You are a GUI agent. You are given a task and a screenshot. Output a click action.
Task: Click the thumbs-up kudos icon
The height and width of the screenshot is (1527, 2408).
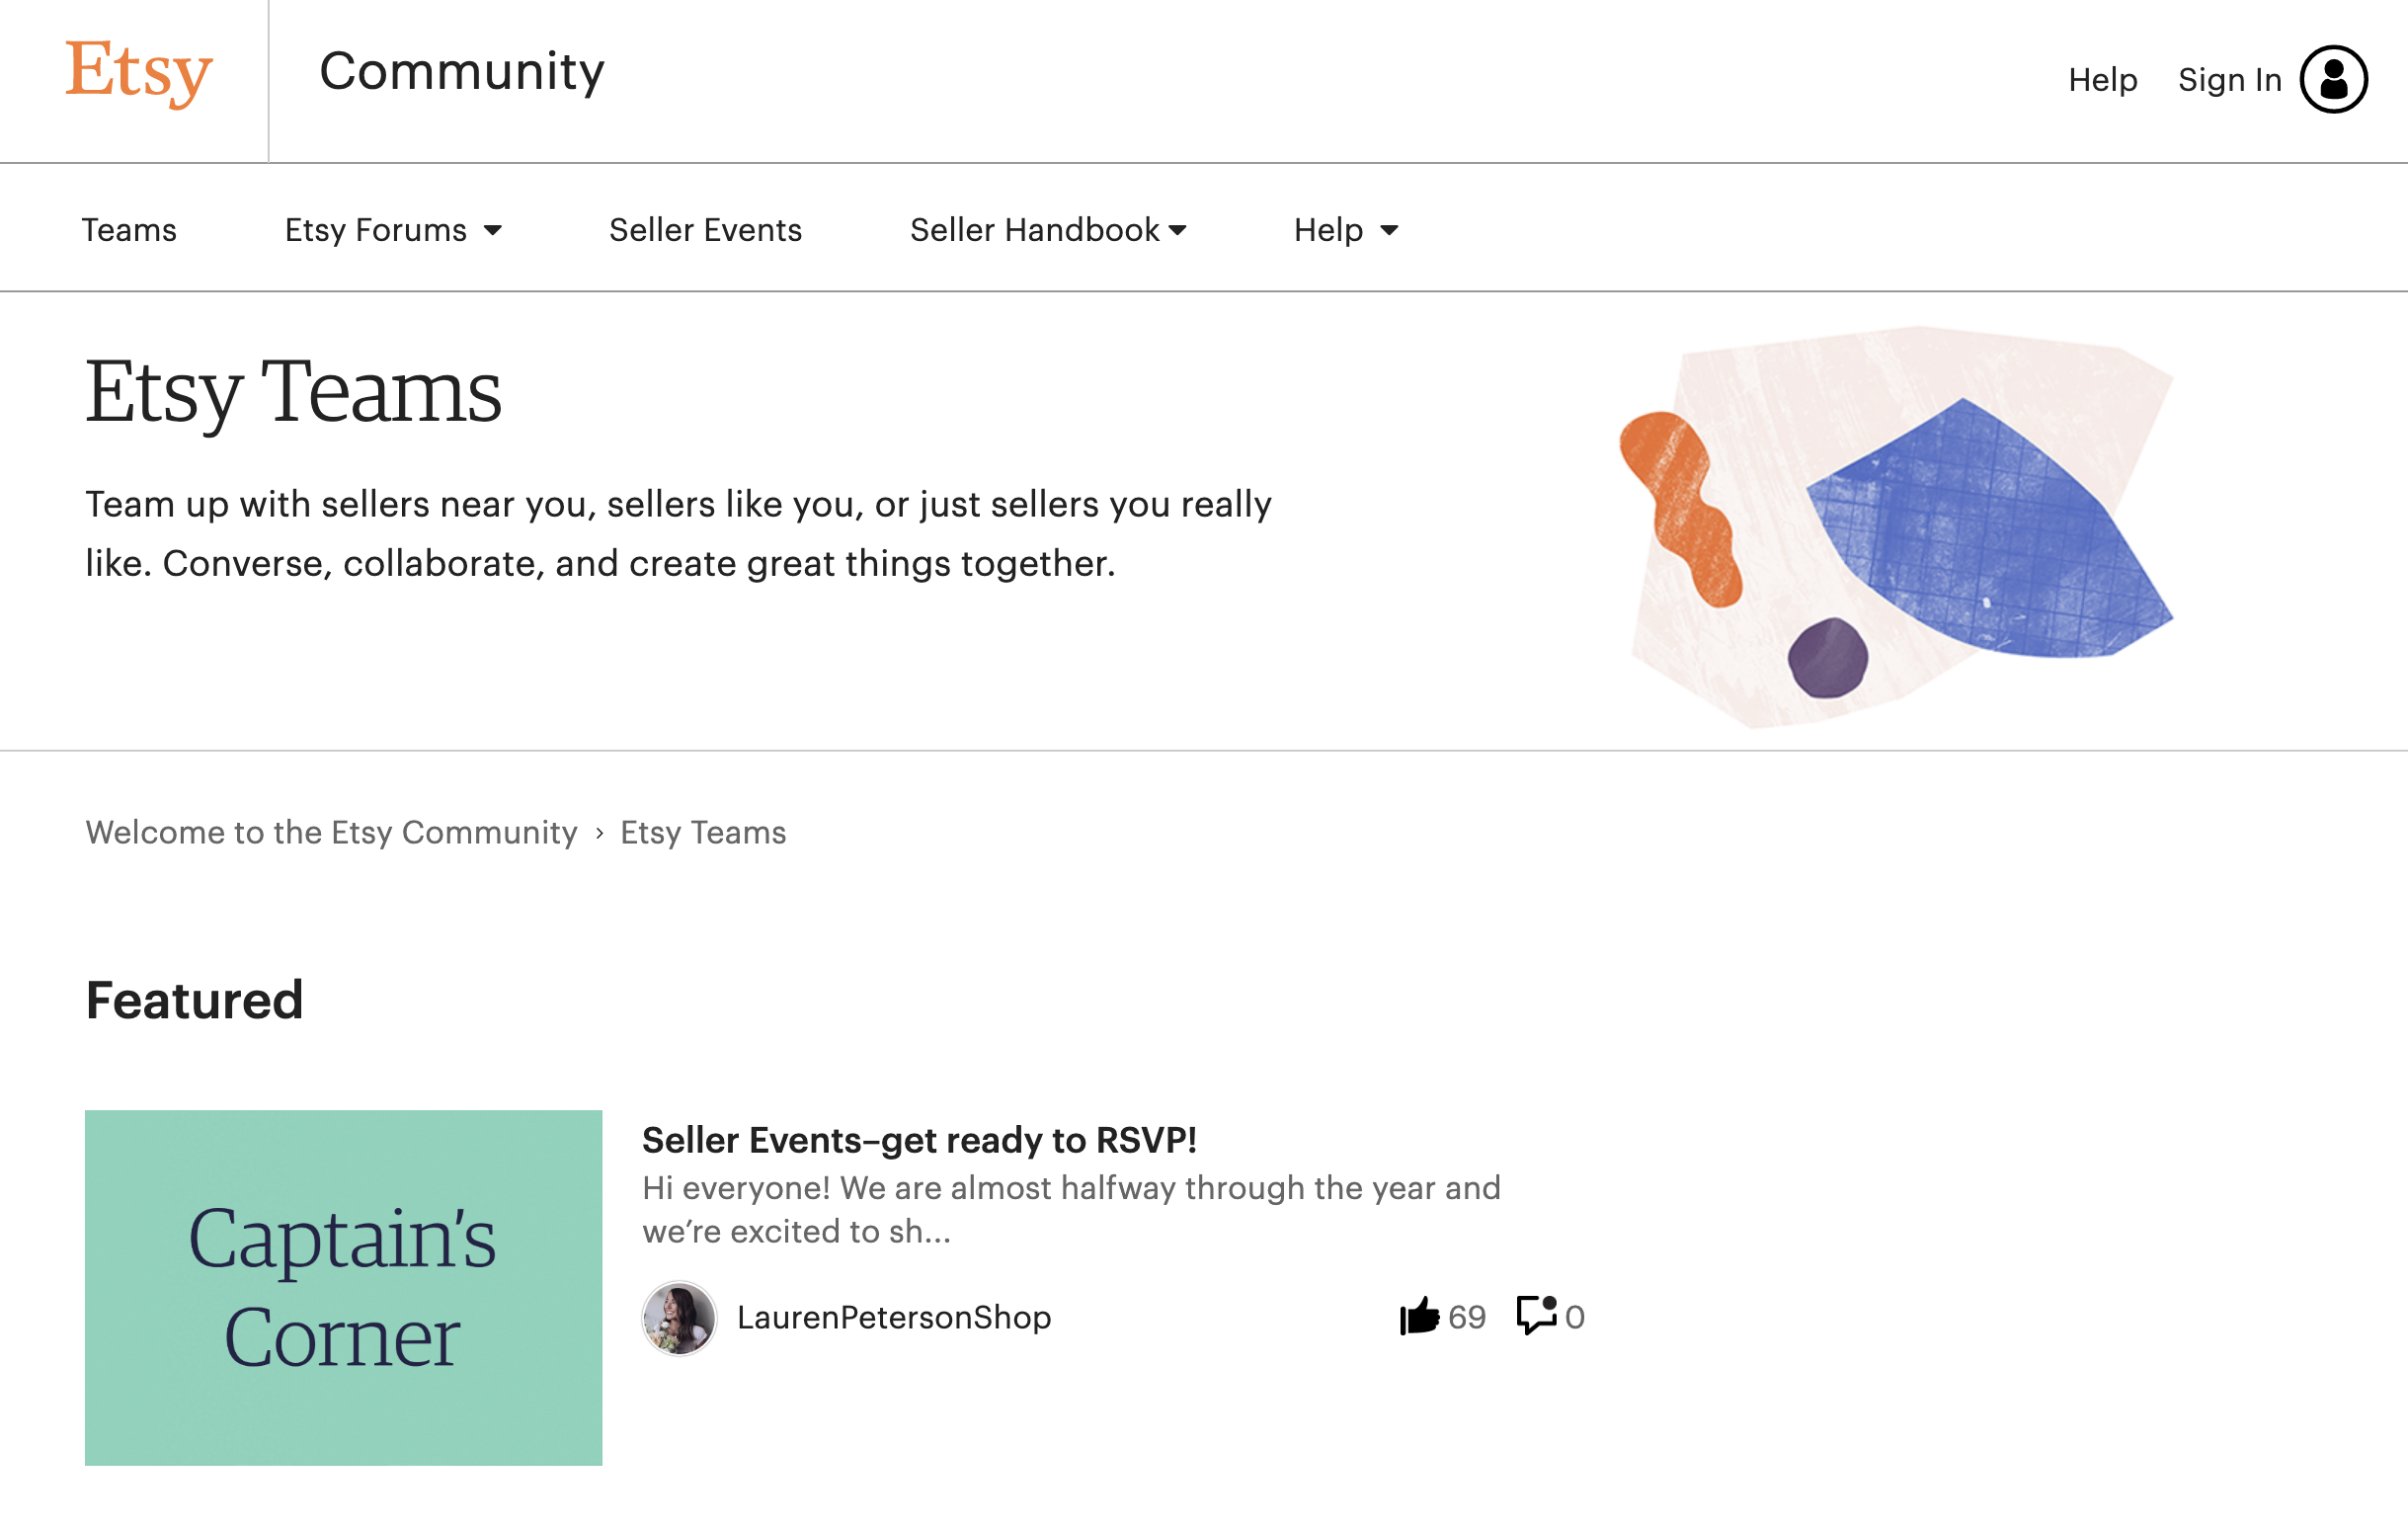pyautogui.click(x=1419, y=1316)
